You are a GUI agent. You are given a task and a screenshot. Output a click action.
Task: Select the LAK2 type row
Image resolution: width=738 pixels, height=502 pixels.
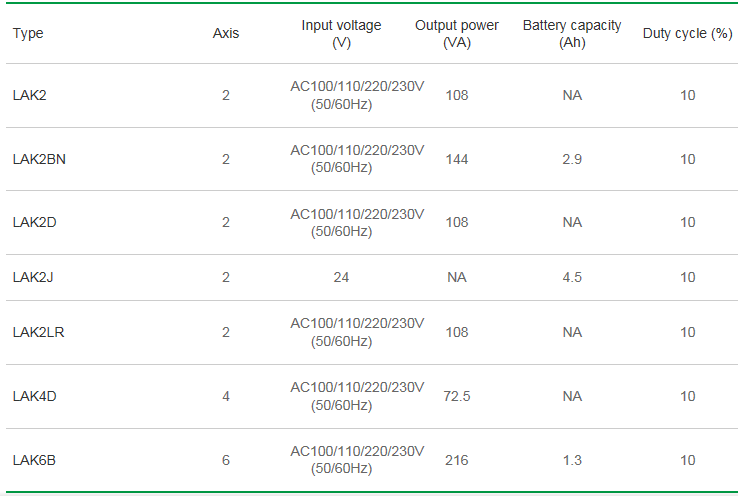30,96
